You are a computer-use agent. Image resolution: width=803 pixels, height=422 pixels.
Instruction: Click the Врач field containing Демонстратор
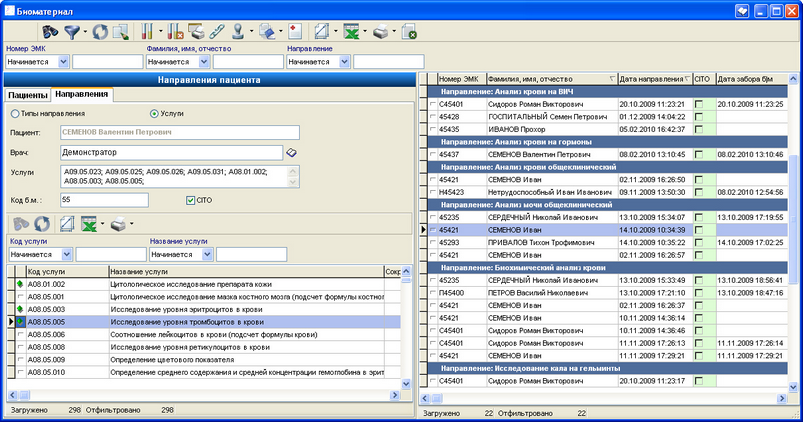(172, 153)
